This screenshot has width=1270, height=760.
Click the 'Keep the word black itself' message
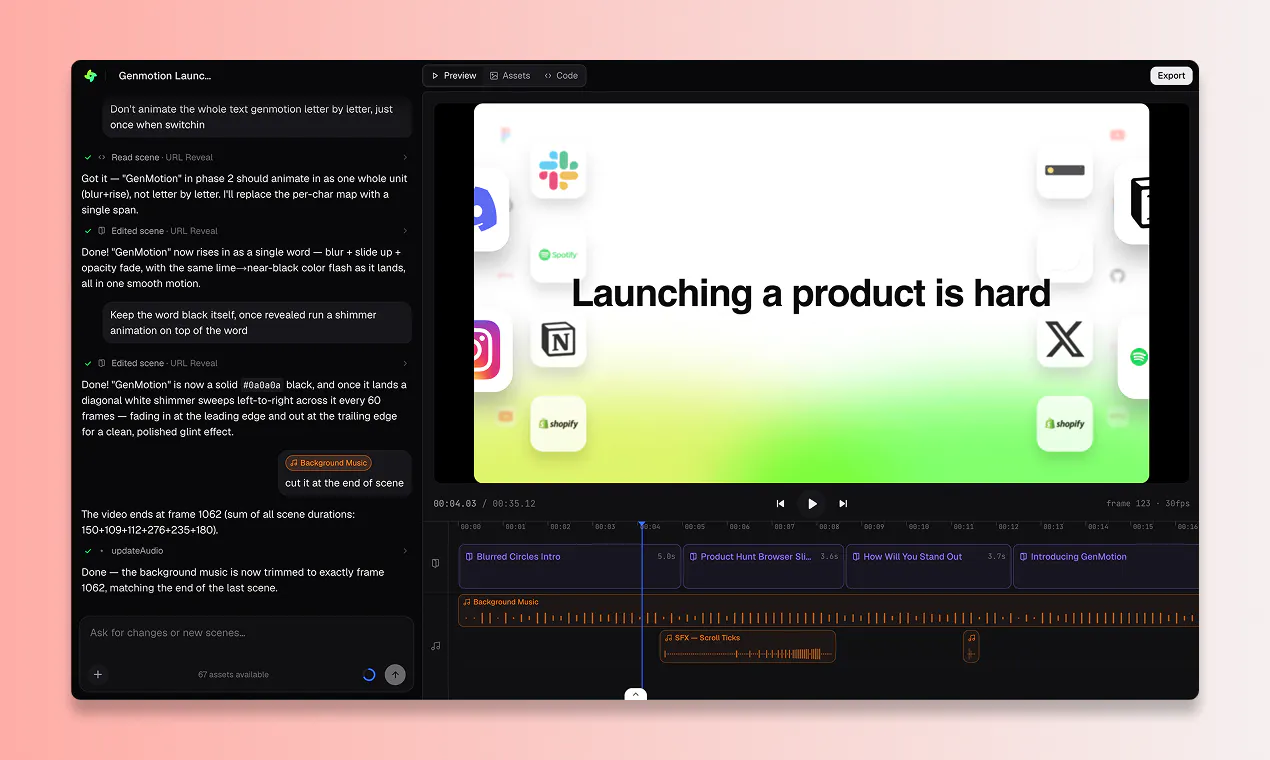coord(257,322)
